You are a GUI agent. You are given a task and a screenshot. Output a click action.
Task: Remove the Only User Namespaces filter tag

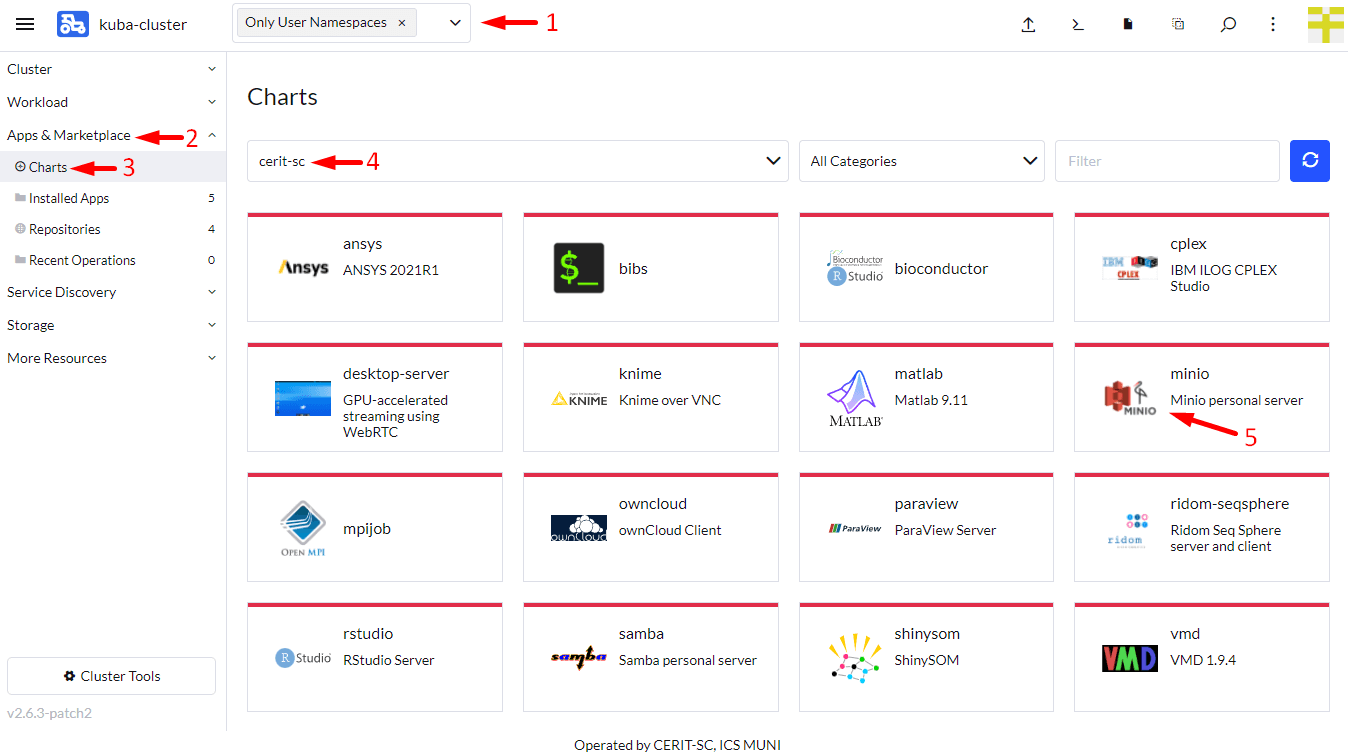(x=402, y=23)
